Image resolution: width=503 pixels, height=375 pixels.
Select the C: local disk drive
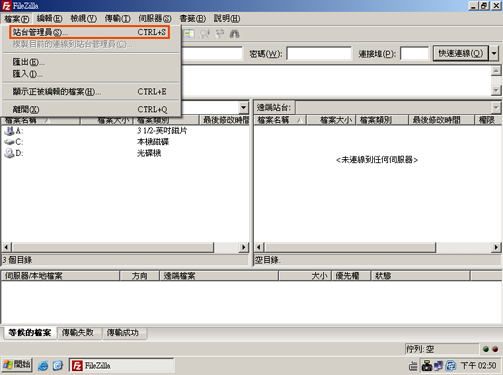pyautogui.click(x=14, y=142)
